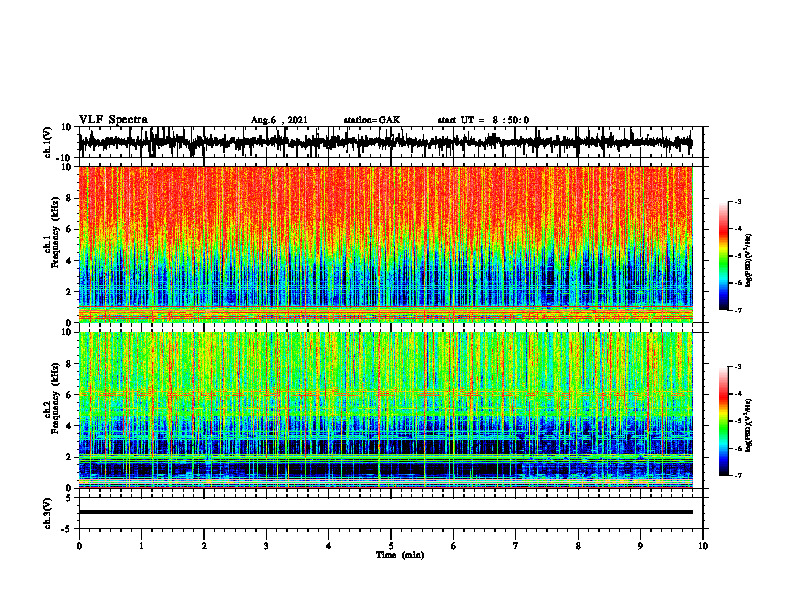This screenshot has height=612, width=792.
Task: Click the "1" tick on the time axis
Action: coord(141,546)
